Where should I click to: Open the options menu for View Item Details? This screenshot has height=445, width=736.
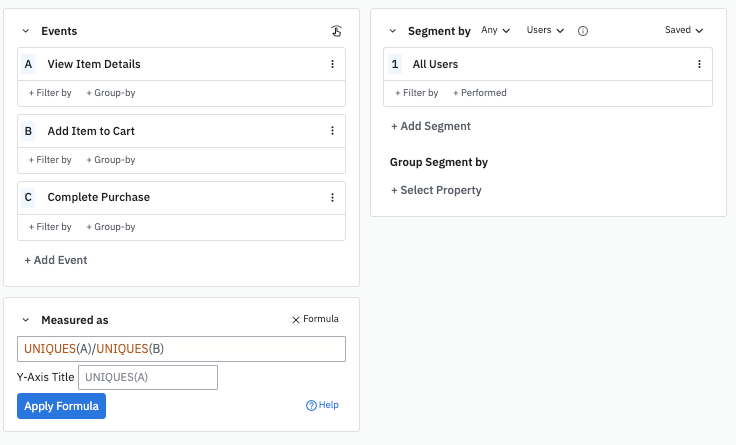point(332,64)
